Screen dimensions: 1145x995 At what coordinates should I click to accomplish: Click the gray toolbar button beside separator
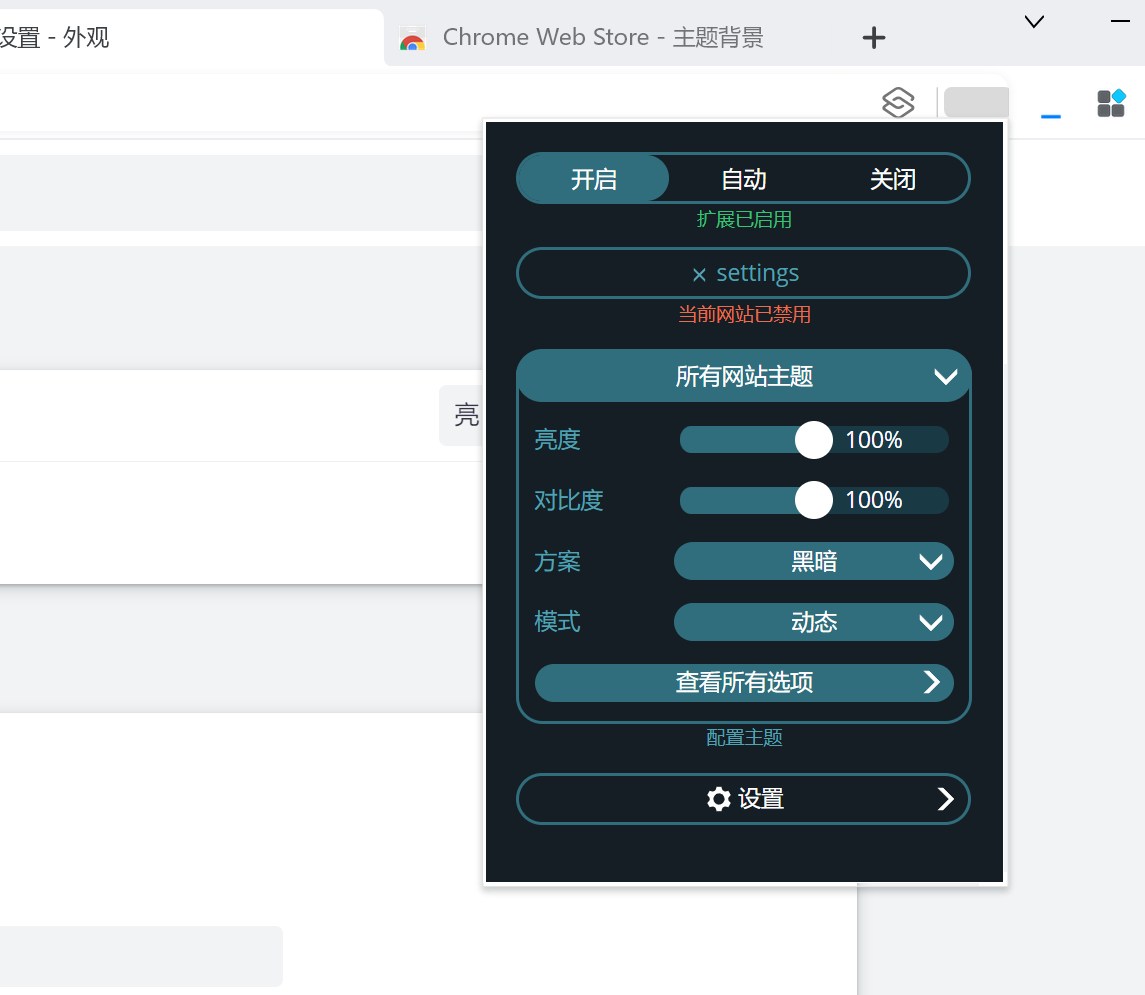976,102
